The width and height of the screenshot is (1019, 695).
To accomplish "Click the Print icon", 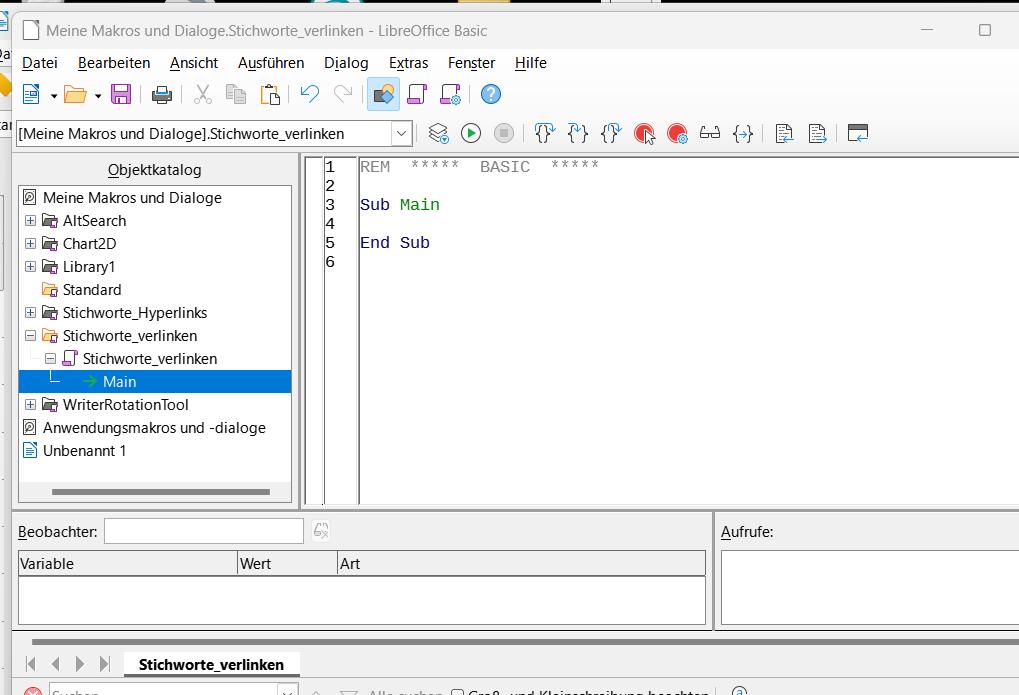I will click(x=161, y=95).
